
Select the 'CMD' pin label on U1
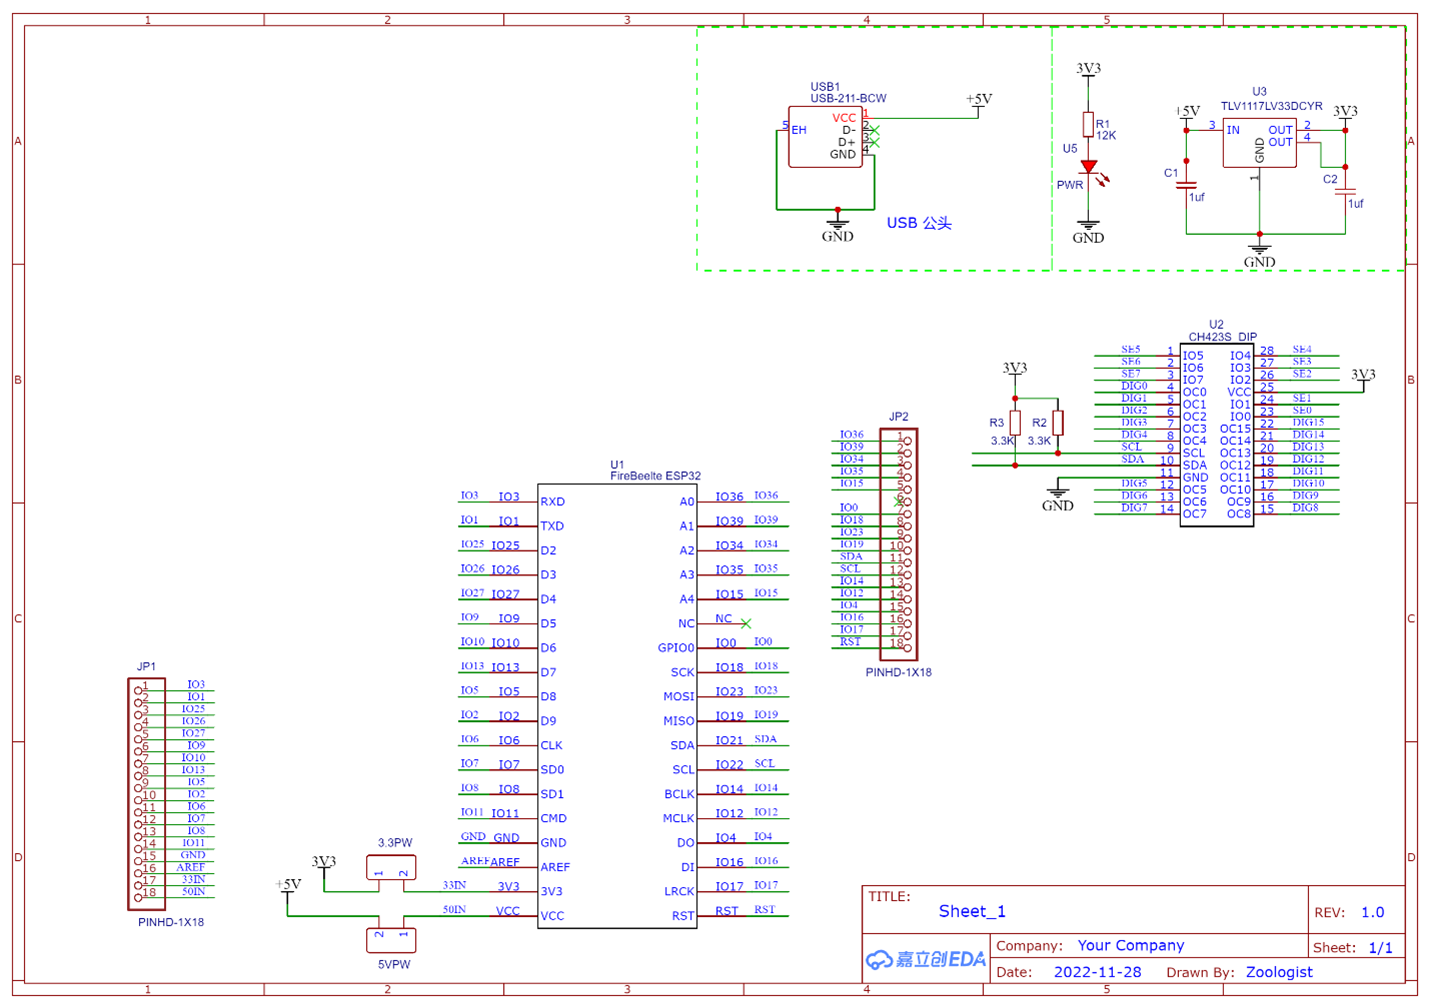tap(554, 818)
